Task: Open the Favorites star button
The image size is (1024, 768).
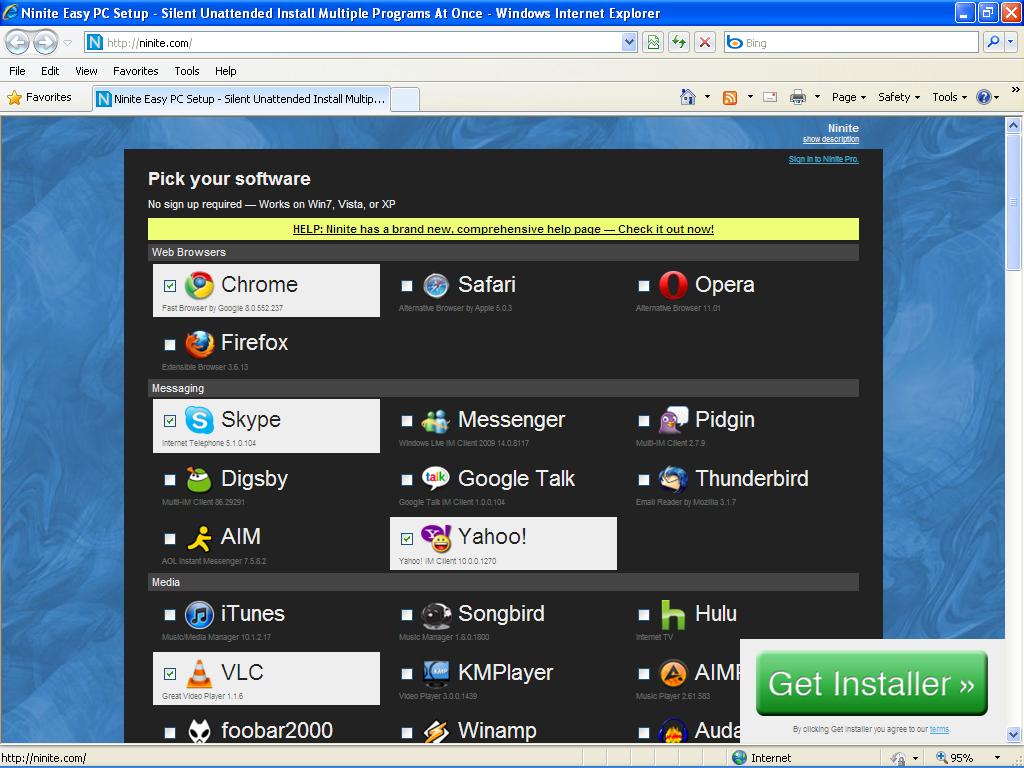Action: 39,97
